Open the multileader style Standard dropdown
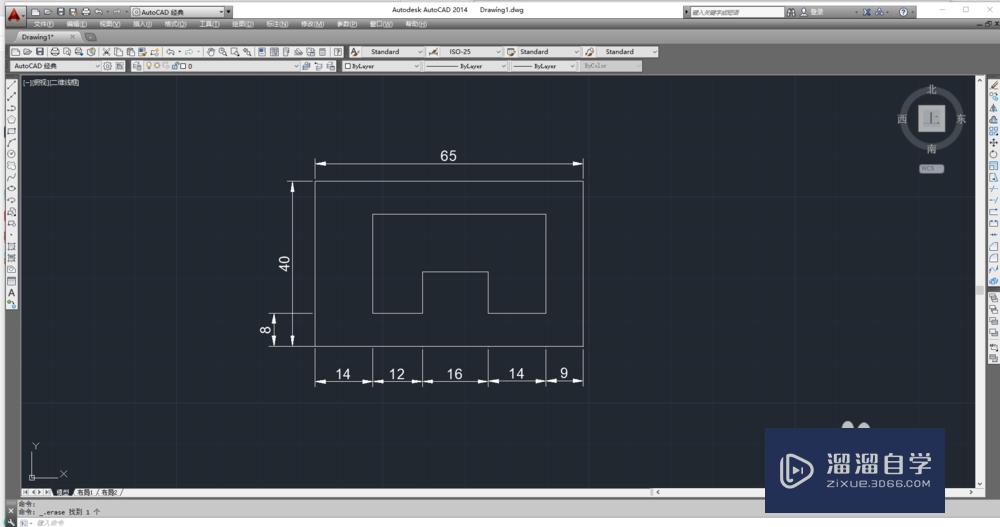The image size is (1000, 527). tap(627, 52)
